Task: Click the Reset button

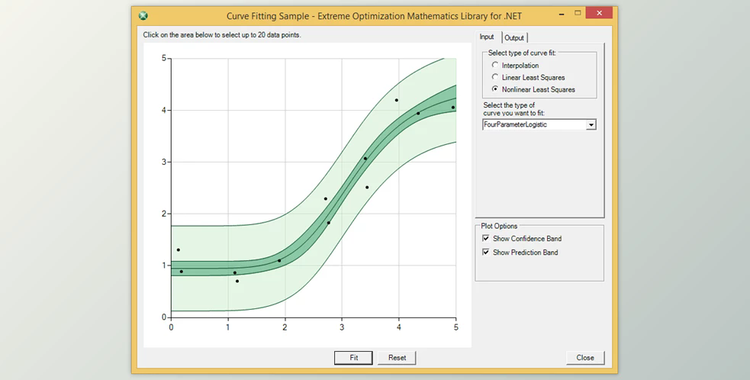Action: pyautogui.click(x=397, y=358)
